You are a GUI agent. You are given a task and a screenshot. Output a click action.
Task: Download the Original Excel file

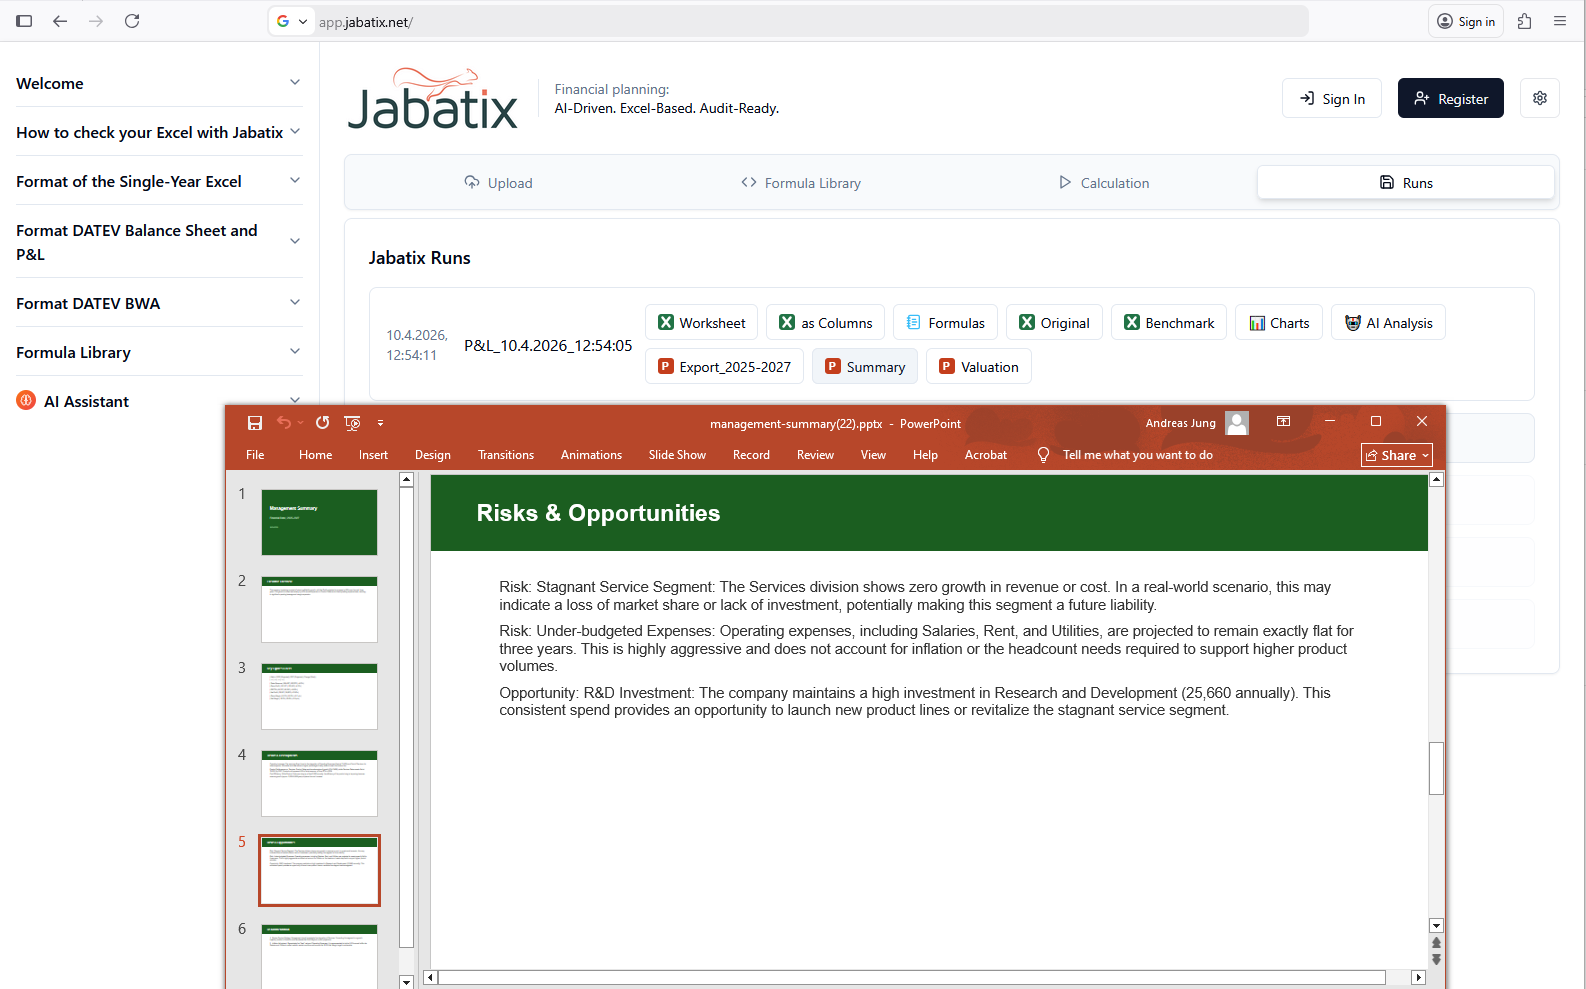click(x=1054, y=323)
